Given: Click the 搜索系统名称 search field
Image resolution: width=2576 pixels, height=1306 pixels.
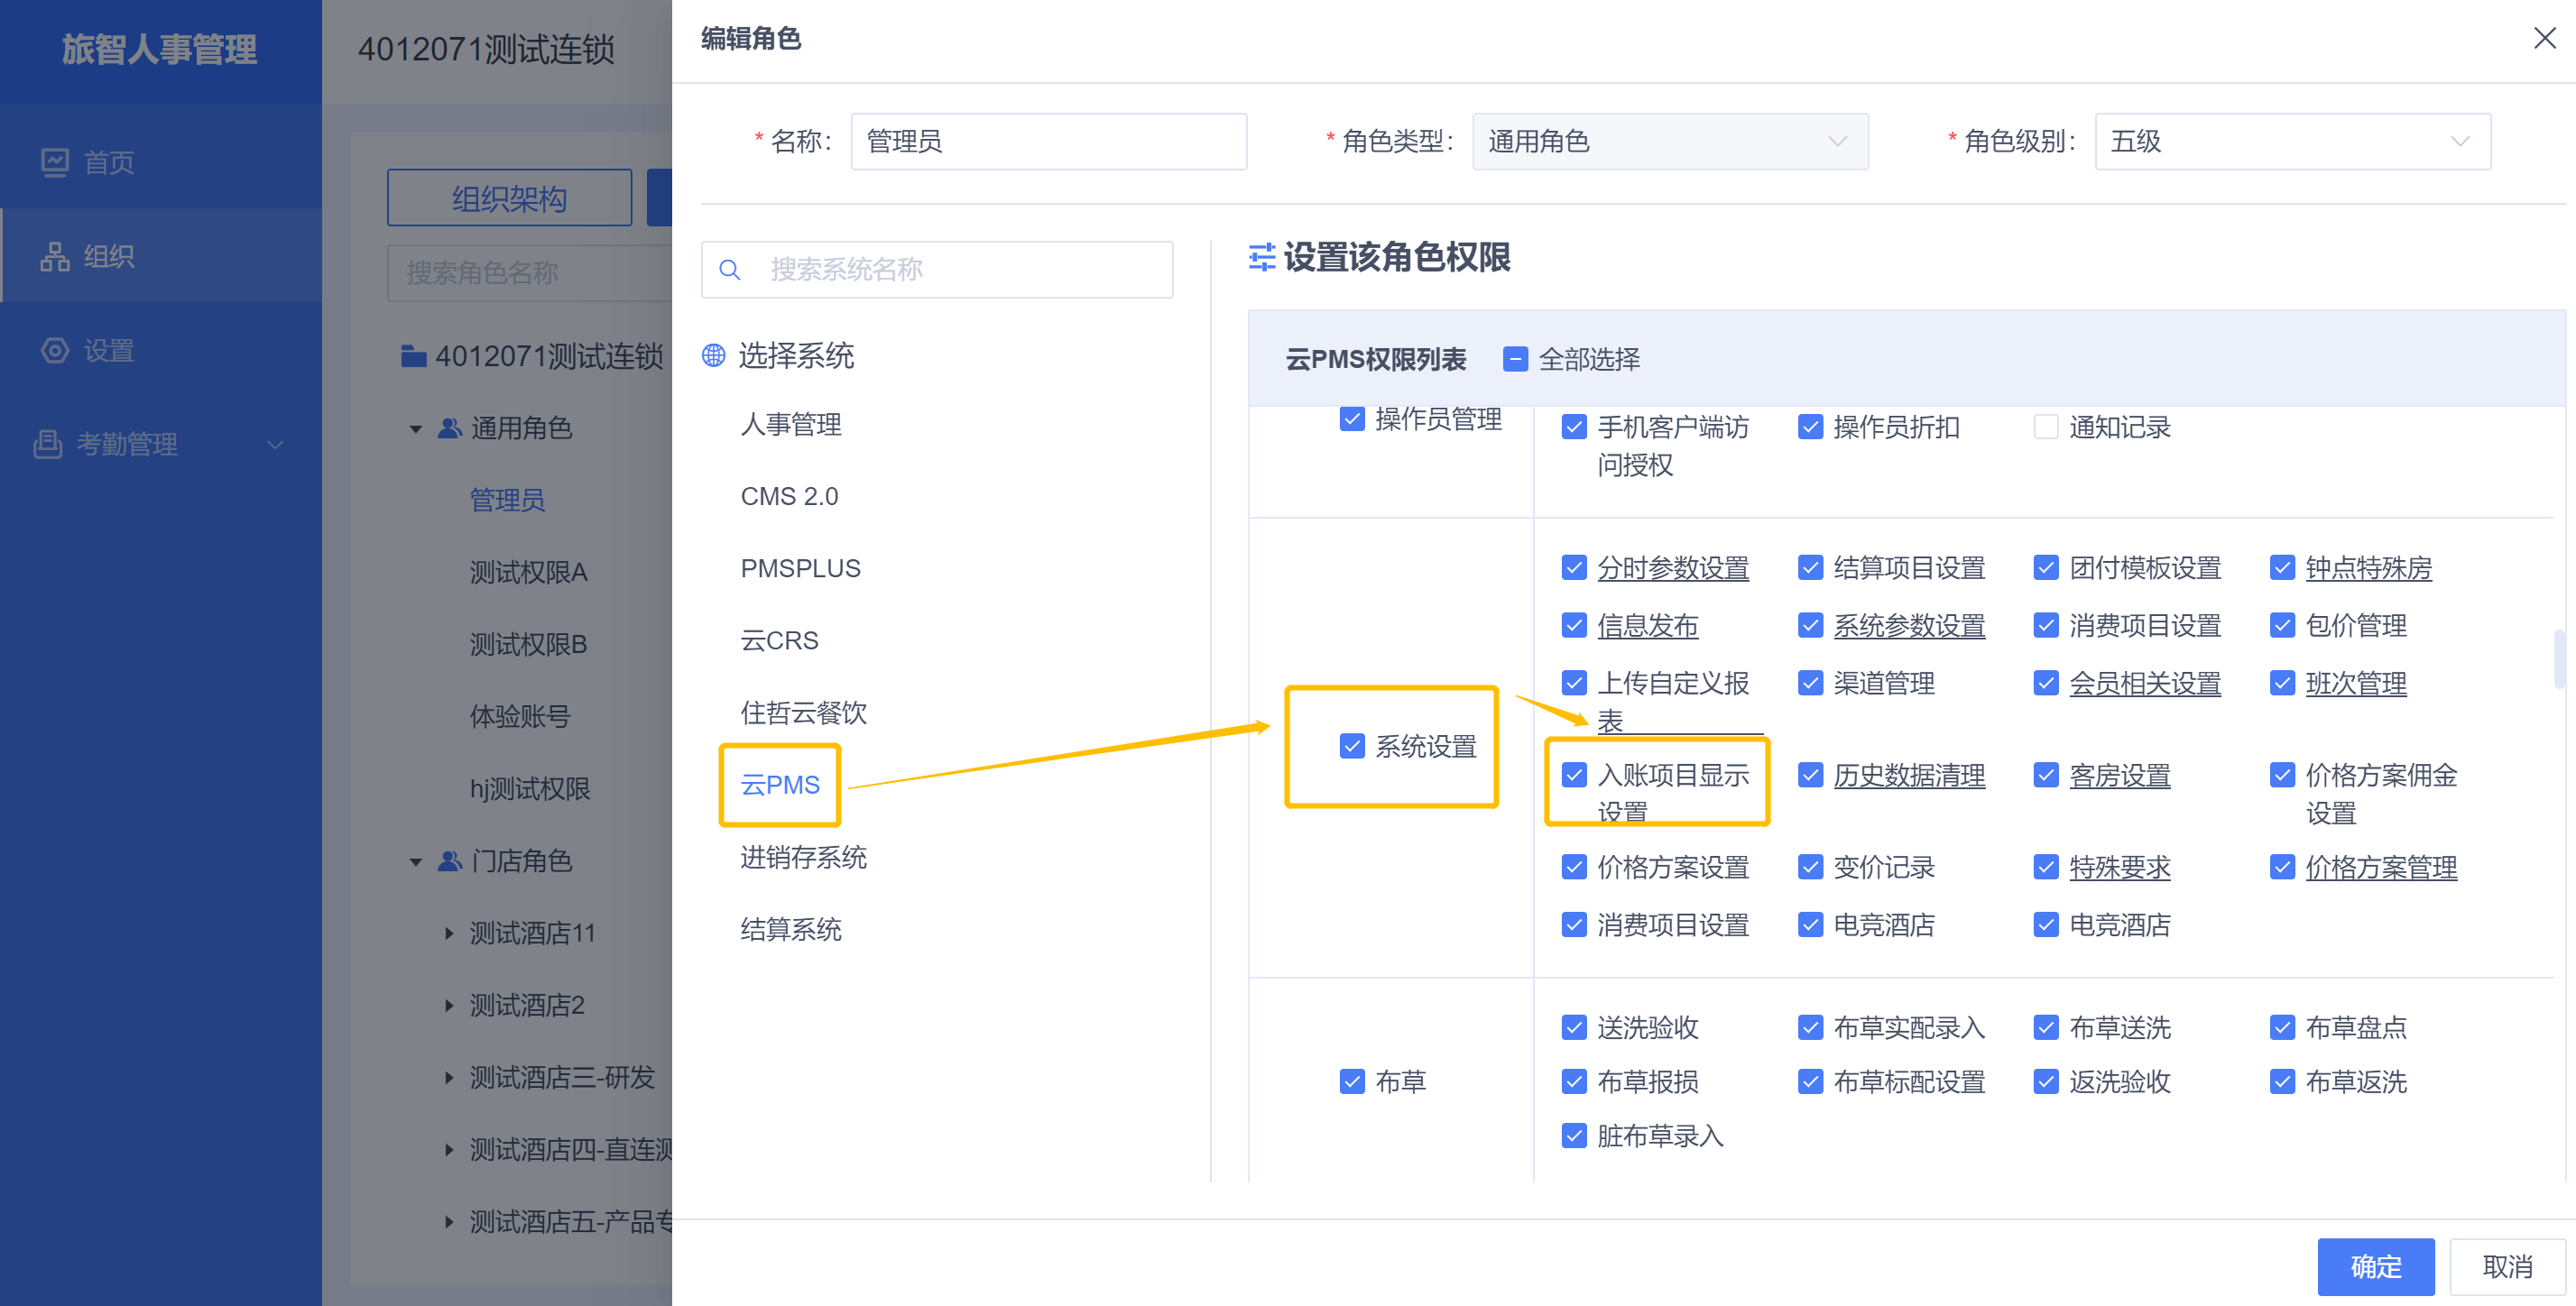Looking at the screenshot, I should point(936,270).
